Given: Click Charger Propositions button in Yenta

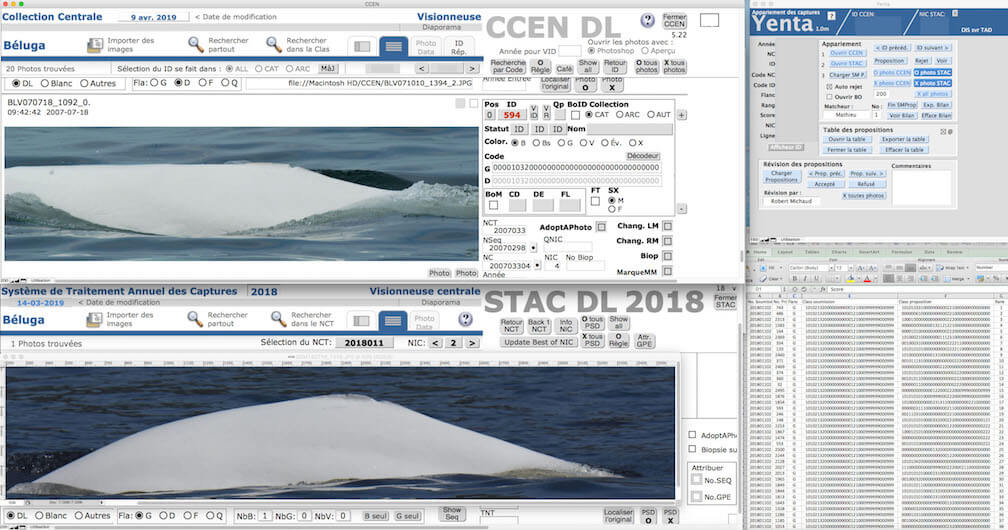Looking at the screenshot, I should (782, 176).
